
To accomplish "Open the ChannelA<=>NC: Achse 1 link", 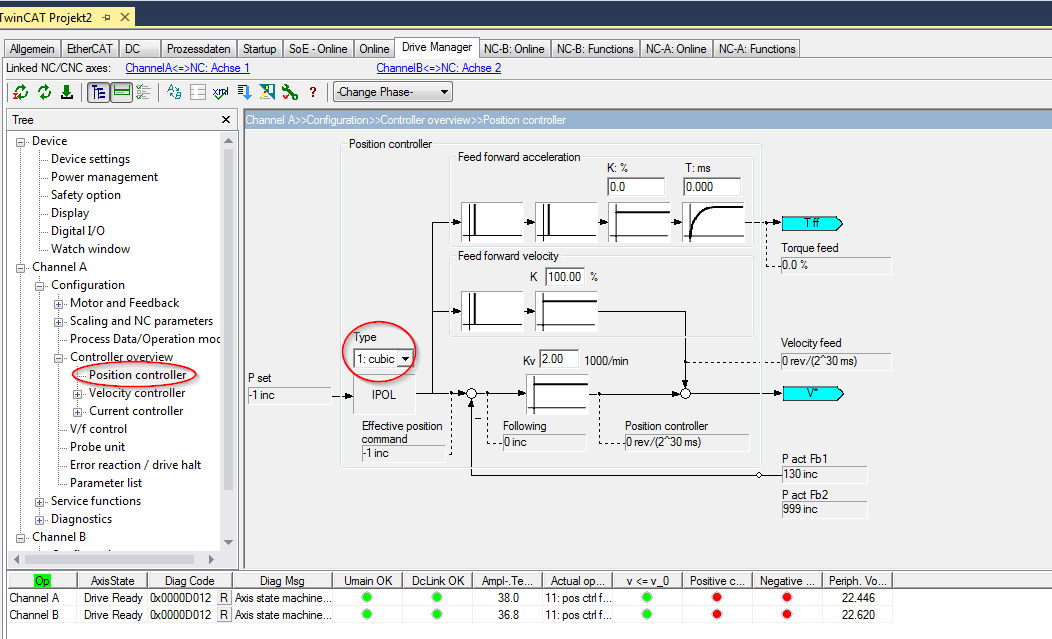I will click(x=187, y=68).
